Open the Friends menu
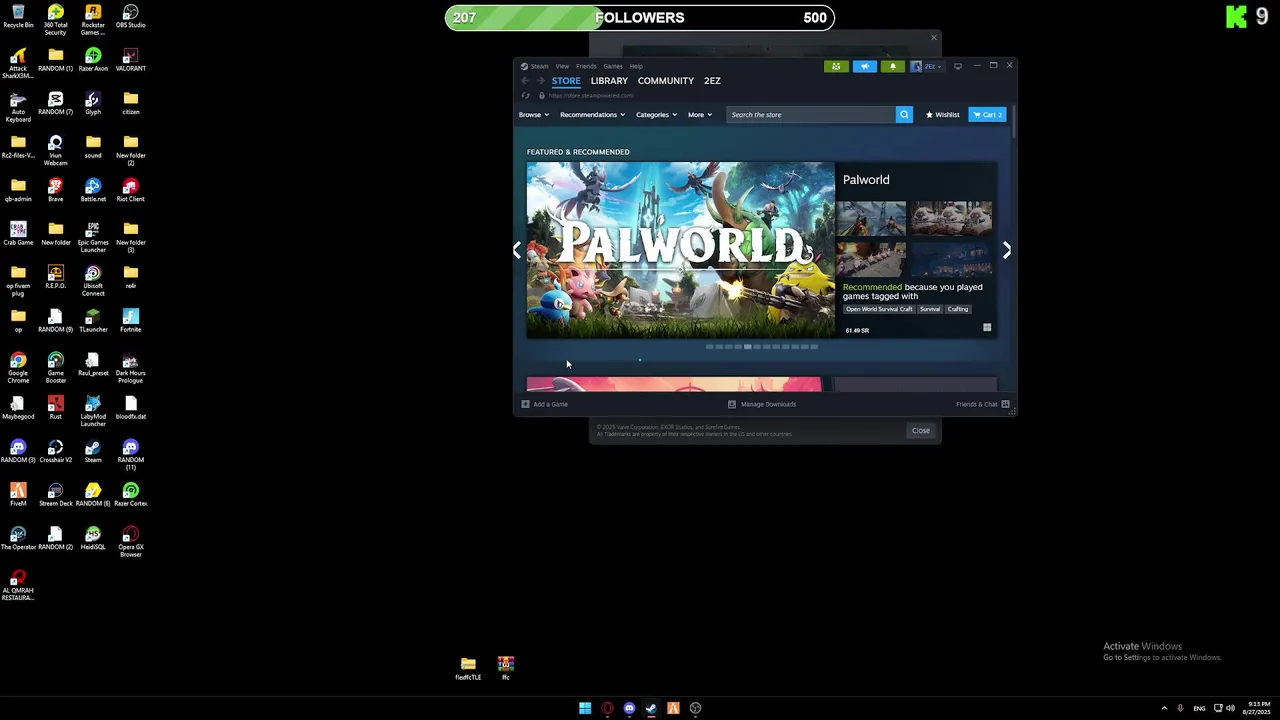The width and height of the screenshot is (1280, 720). (x=586, y=66)
